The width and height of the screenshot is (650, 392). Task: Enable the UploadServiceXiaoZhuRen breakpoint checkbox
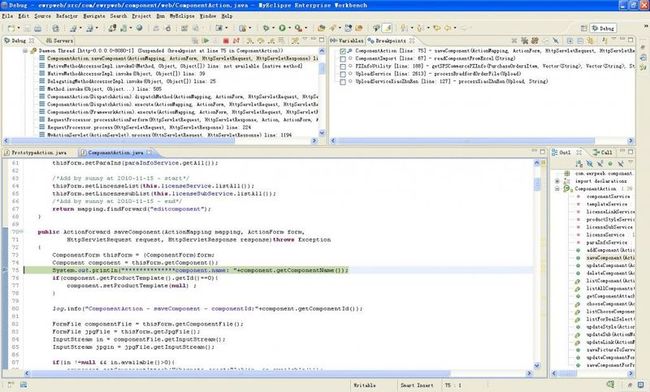click(x=343, y=82)
